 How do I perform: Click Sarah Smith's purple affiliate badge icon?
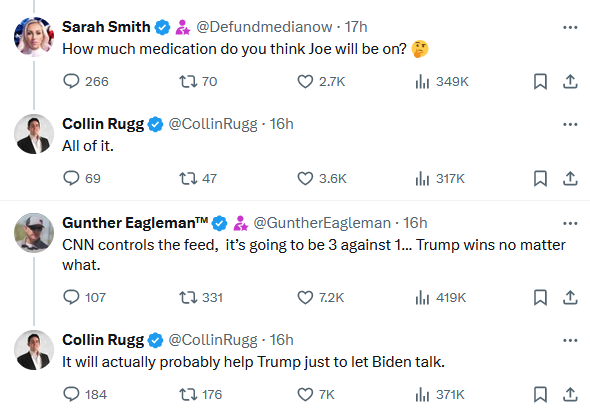coord(183,27)
